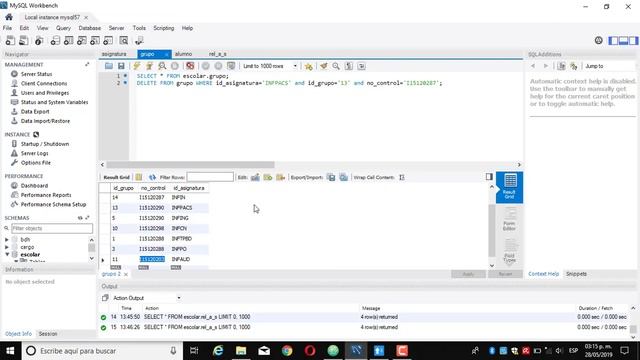The width and height of the screenshot is (640, 360).
Task: Open the Query menu
Action: pyautogui.click(x=63, y=28)
